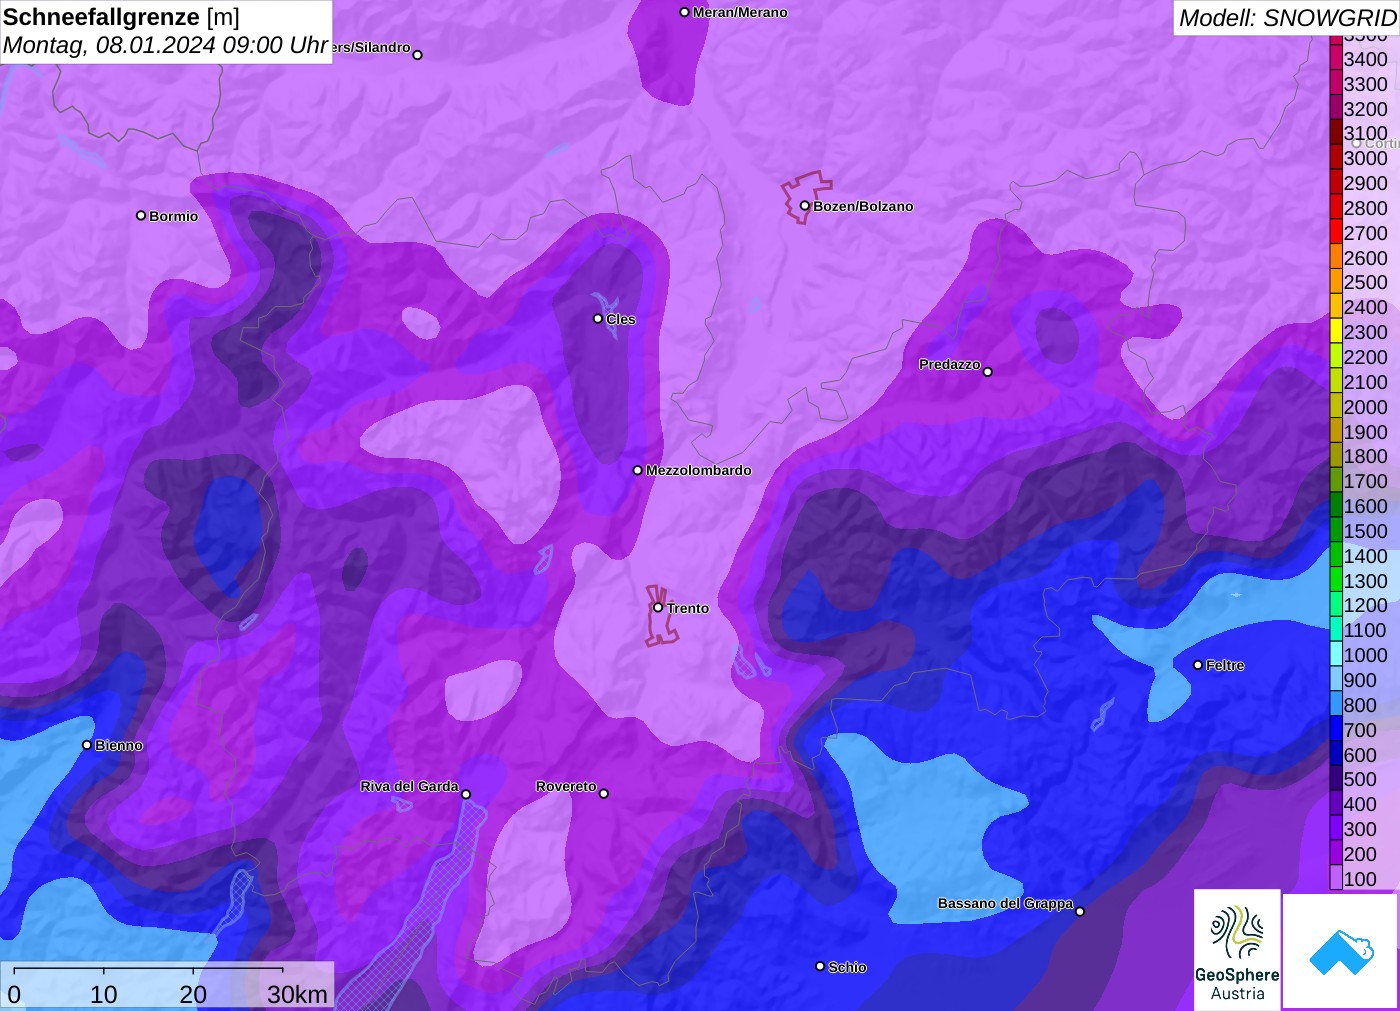Click the Trento city marker
The width and height of the screenshot is (1400, 1011).
point(658,607)
